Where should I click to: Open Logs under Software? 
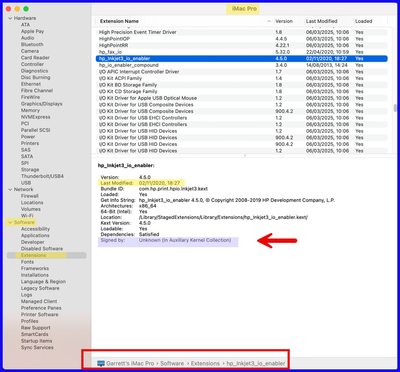pyautogui.click(x=27, y=295)
